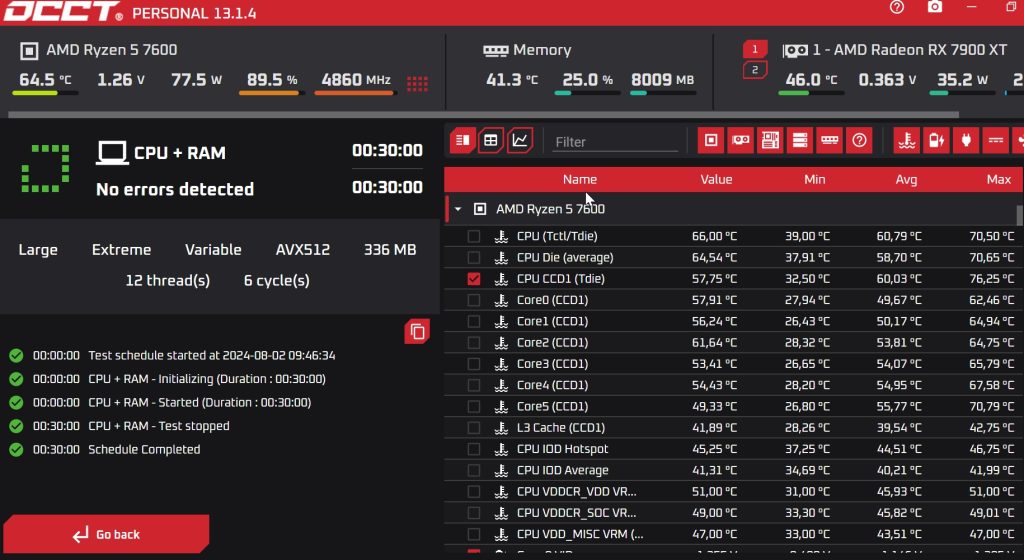This screenshot has height=560, width=1024.
Task: Sort by the Value column header
Action: (716, 179)
